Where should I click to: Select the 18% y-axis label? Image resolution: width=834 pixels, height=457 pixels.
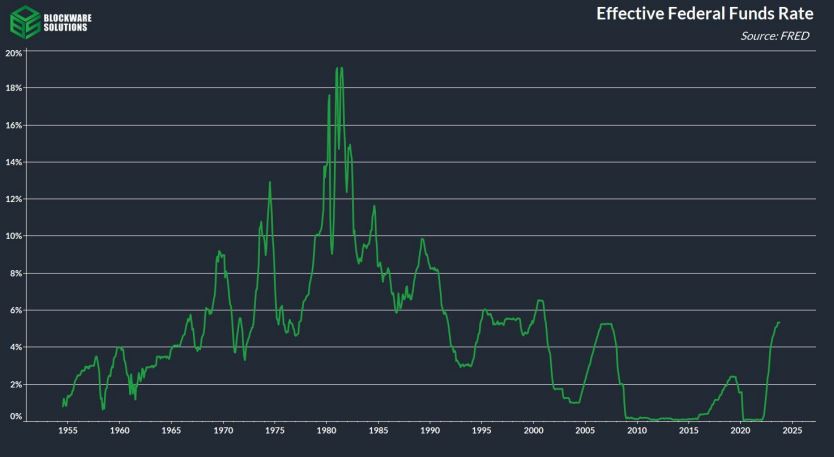point(14,89)
